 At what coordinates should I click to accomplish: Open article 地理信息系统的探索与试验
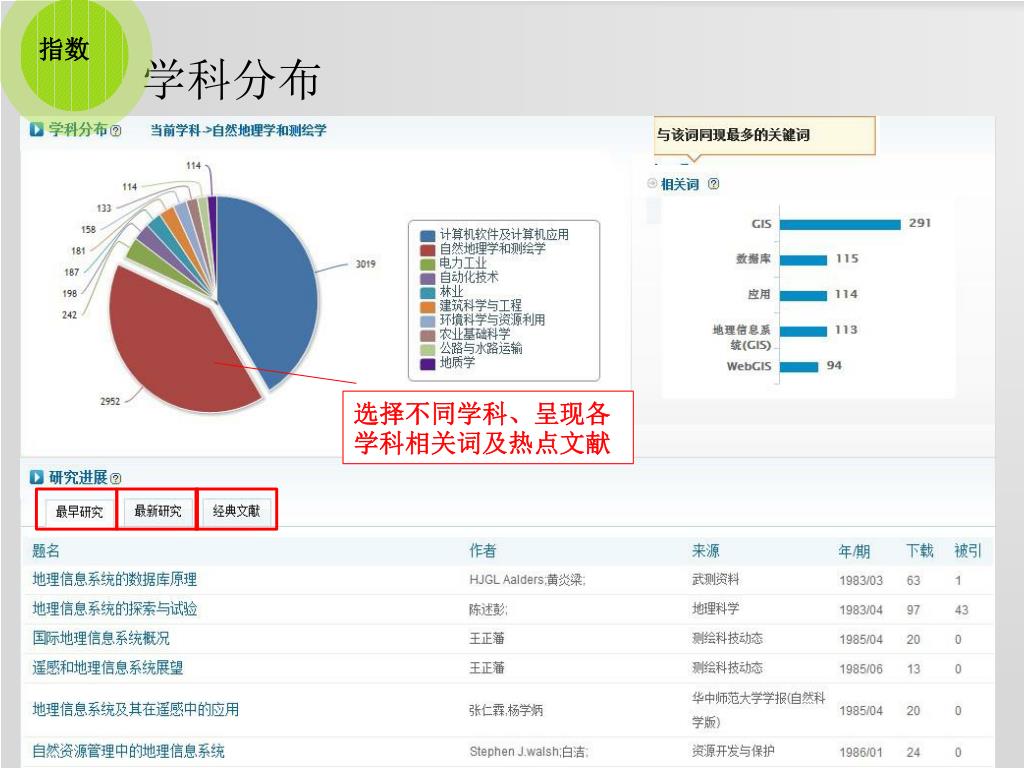pyautogui.click(x=115, y=609)
